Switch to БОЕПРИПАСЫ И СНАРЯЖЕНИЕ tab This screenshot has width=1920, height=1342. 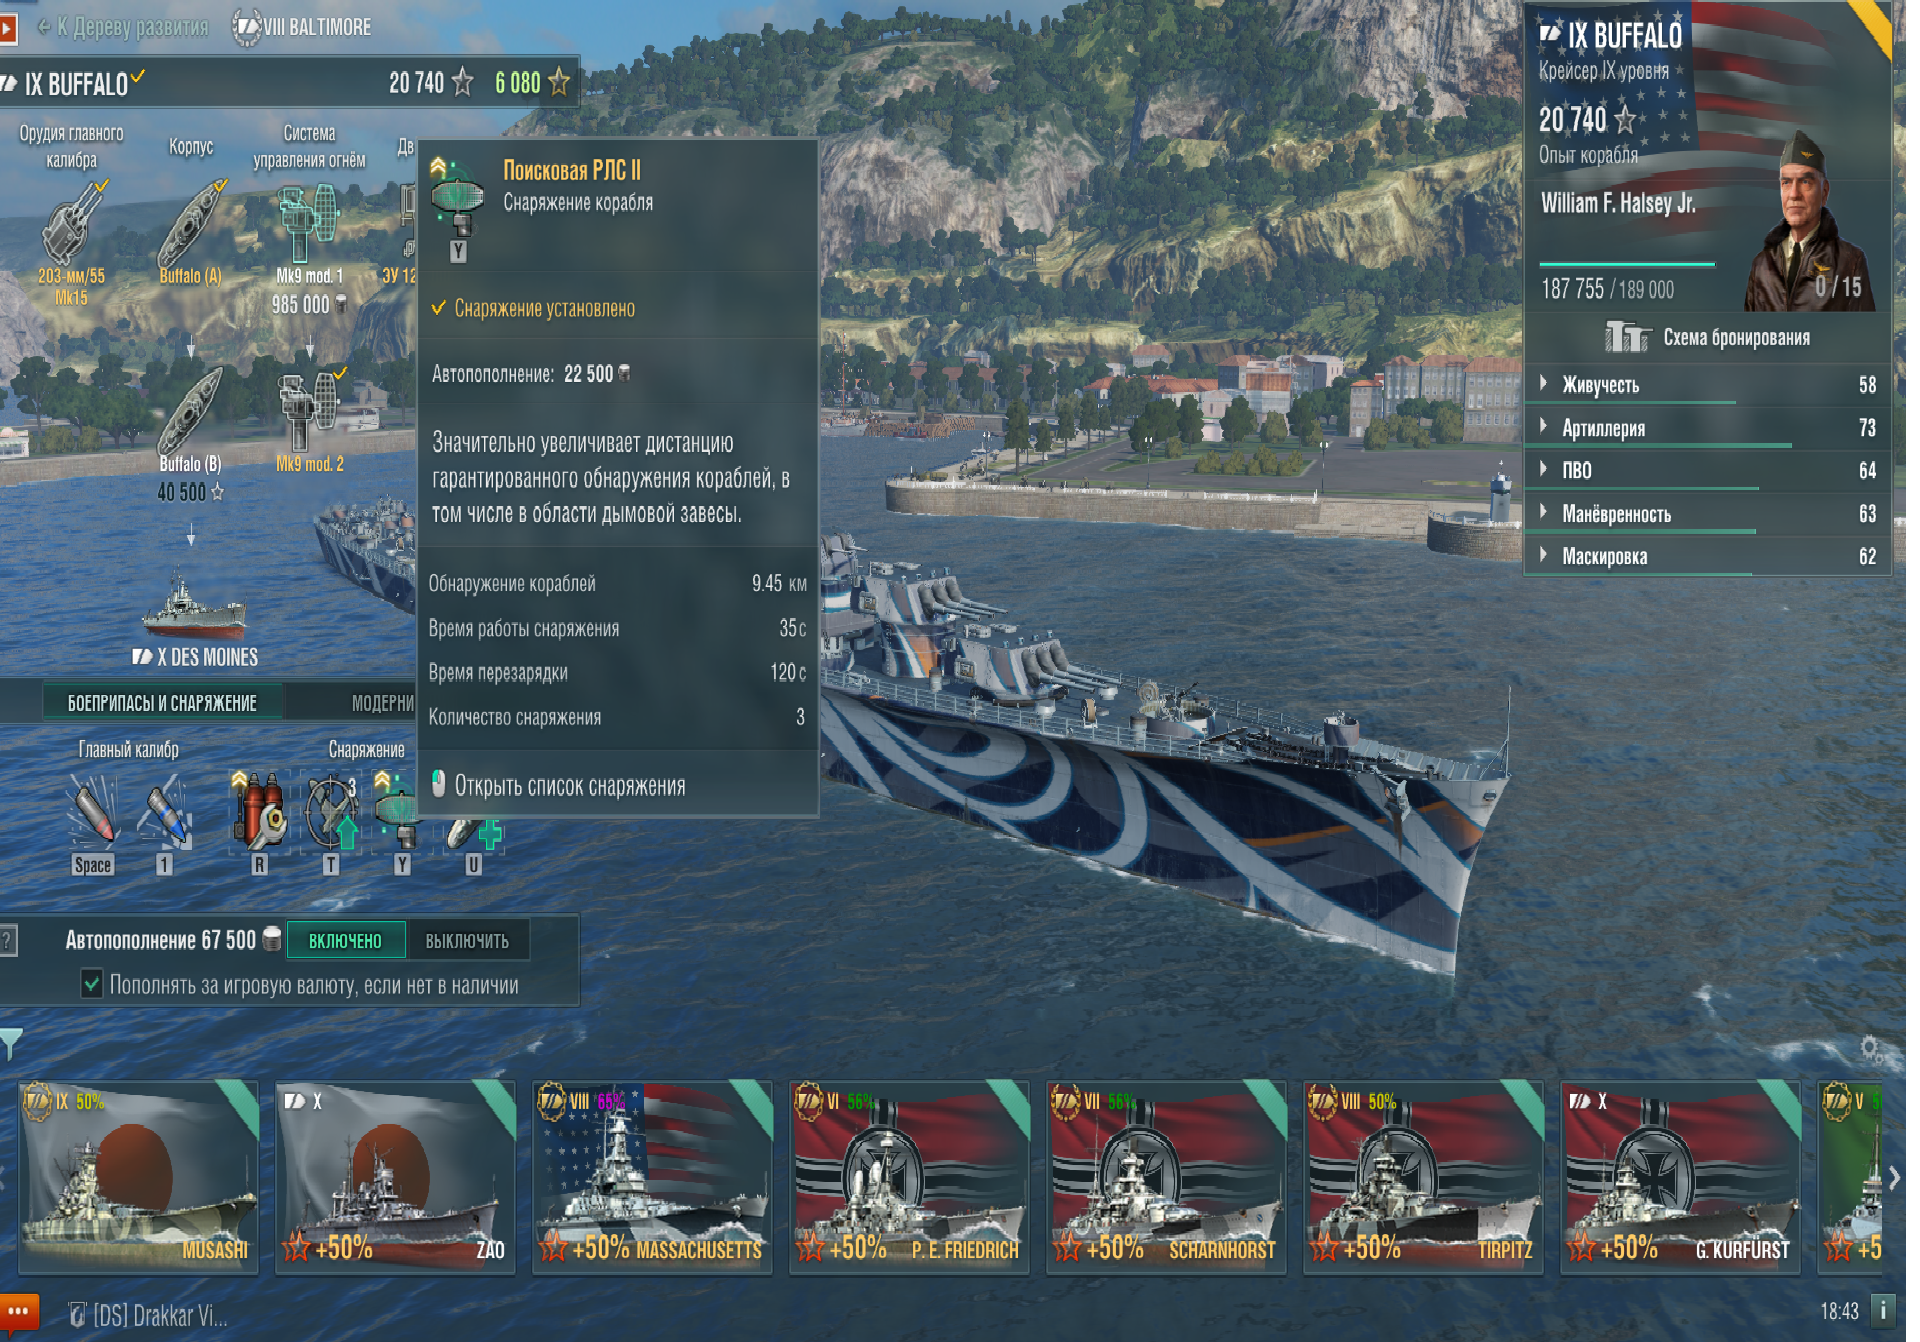[162, 703]
